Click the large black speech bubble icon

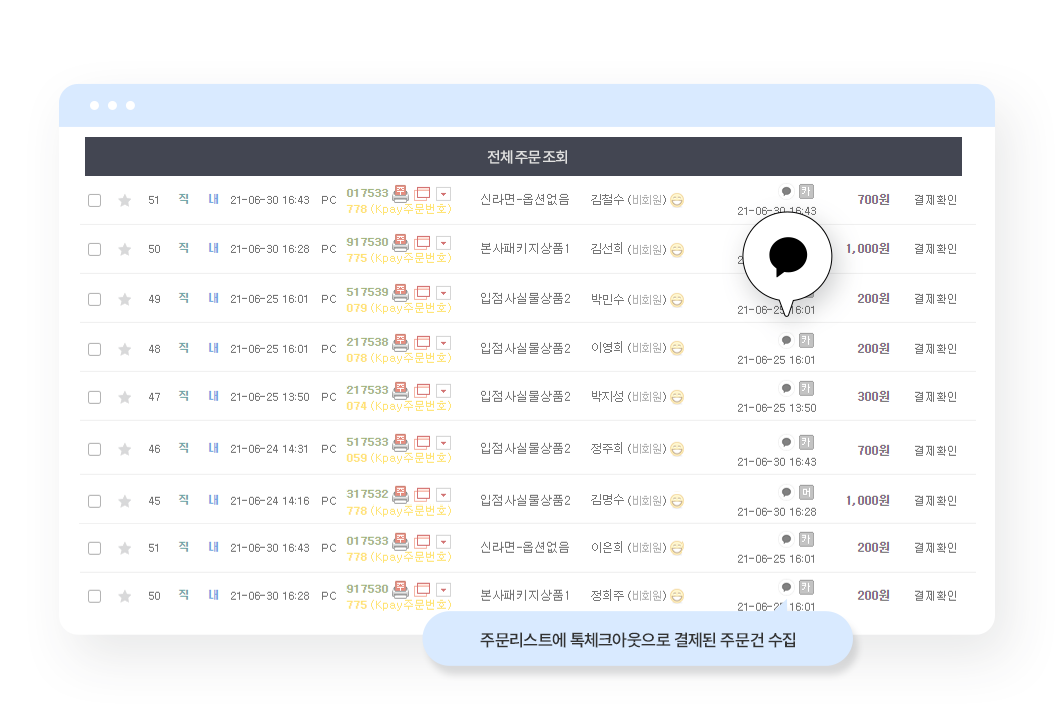coord(787,256)
